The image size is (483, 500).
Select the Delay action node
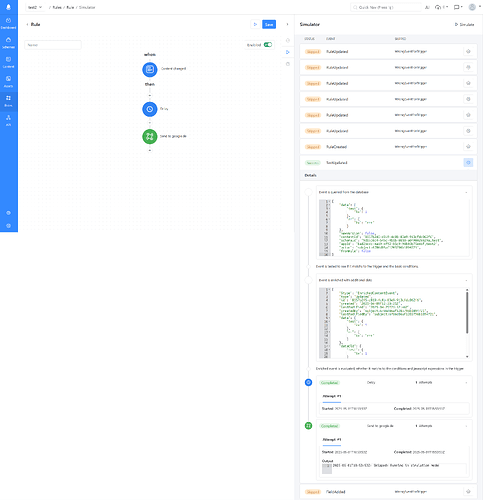150,109
